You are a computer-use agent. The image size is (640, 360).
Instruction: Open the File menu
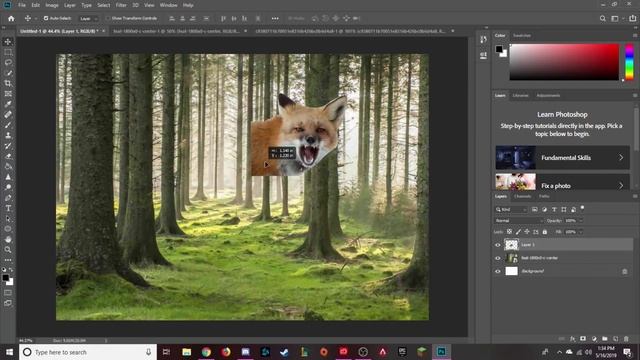[x=22, y=5]
